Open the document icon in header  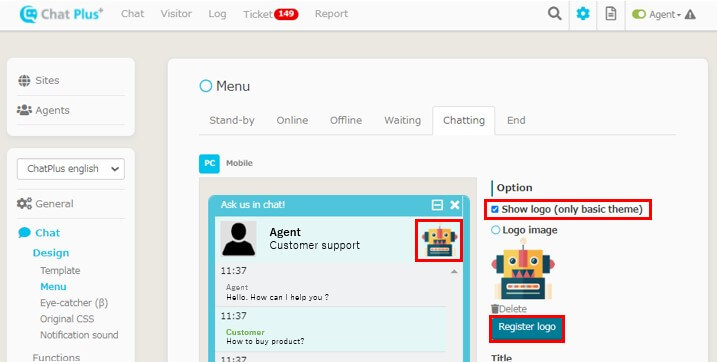(x=610, y=14)
